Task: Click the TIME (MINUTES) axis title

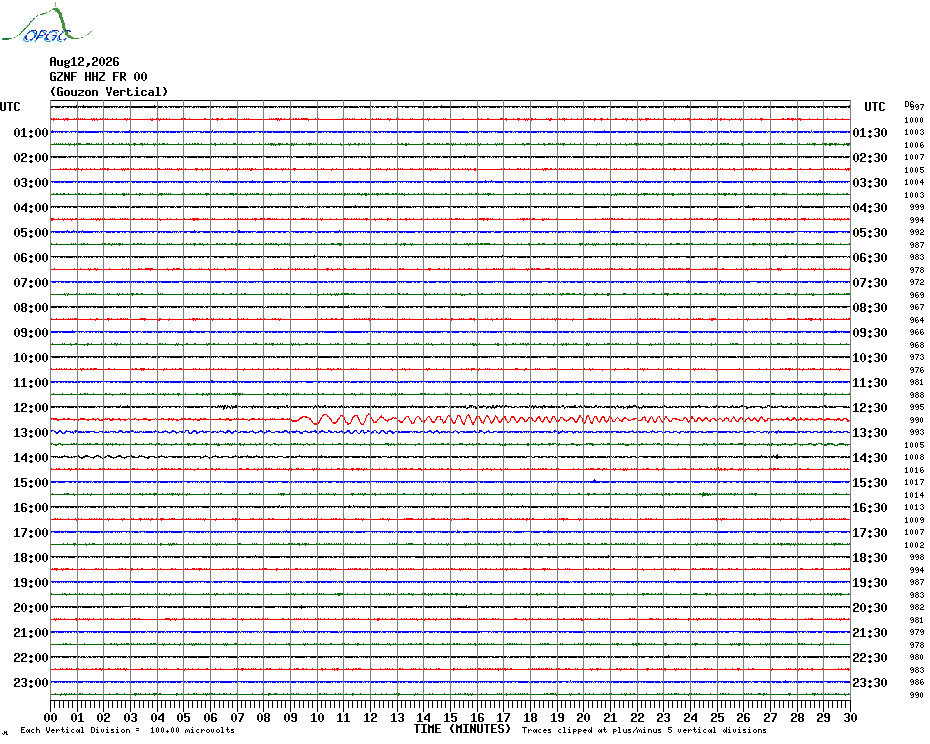Action: [462, 729]
